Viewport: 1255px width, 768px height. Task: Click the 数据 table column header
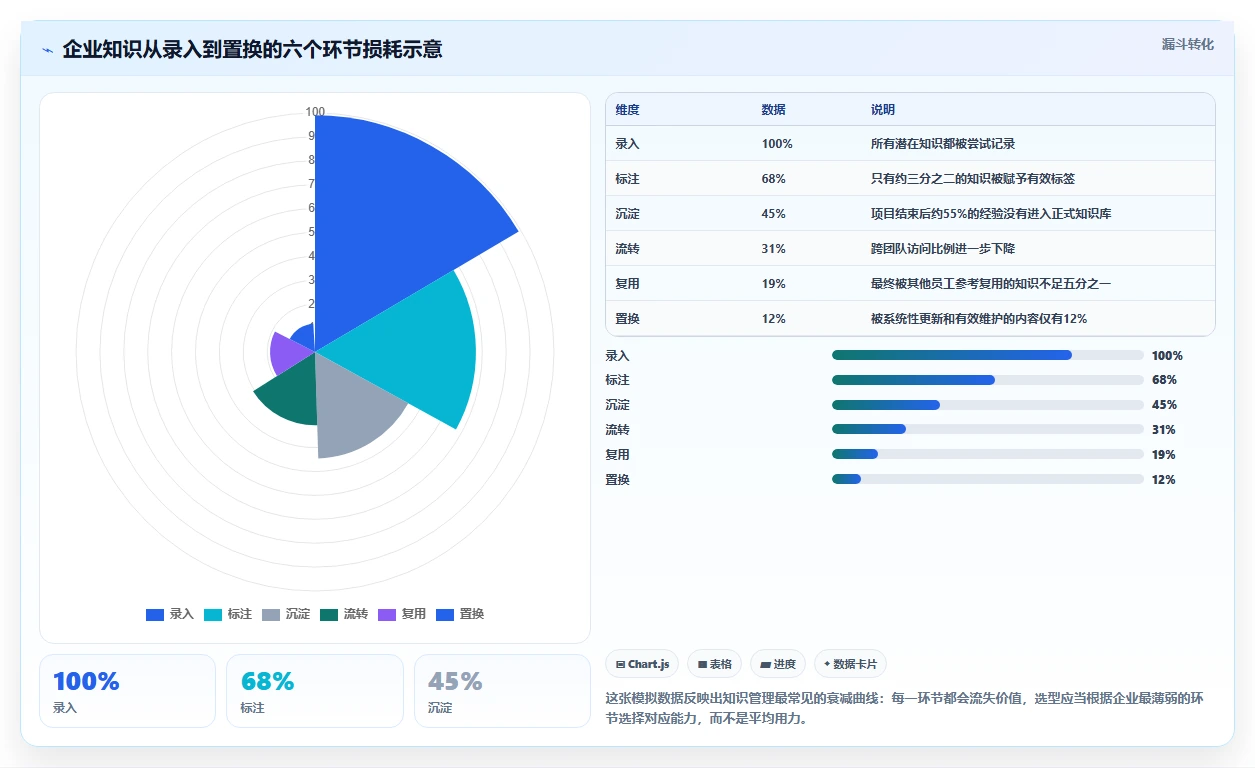tap(773, 109)
